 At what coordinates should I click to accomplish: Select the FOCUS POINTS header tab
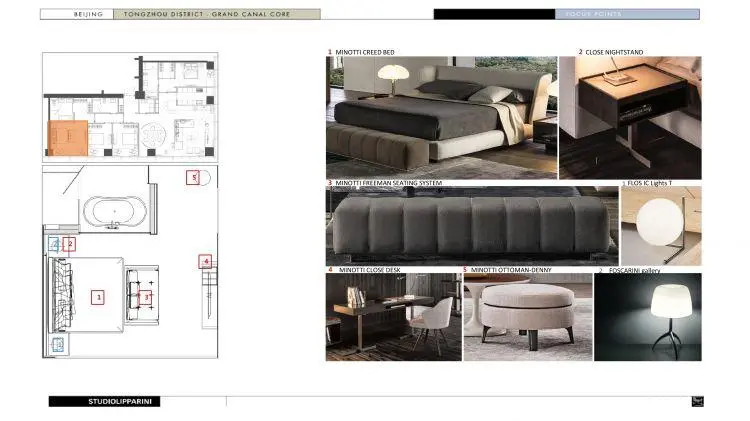coord(627,15)
